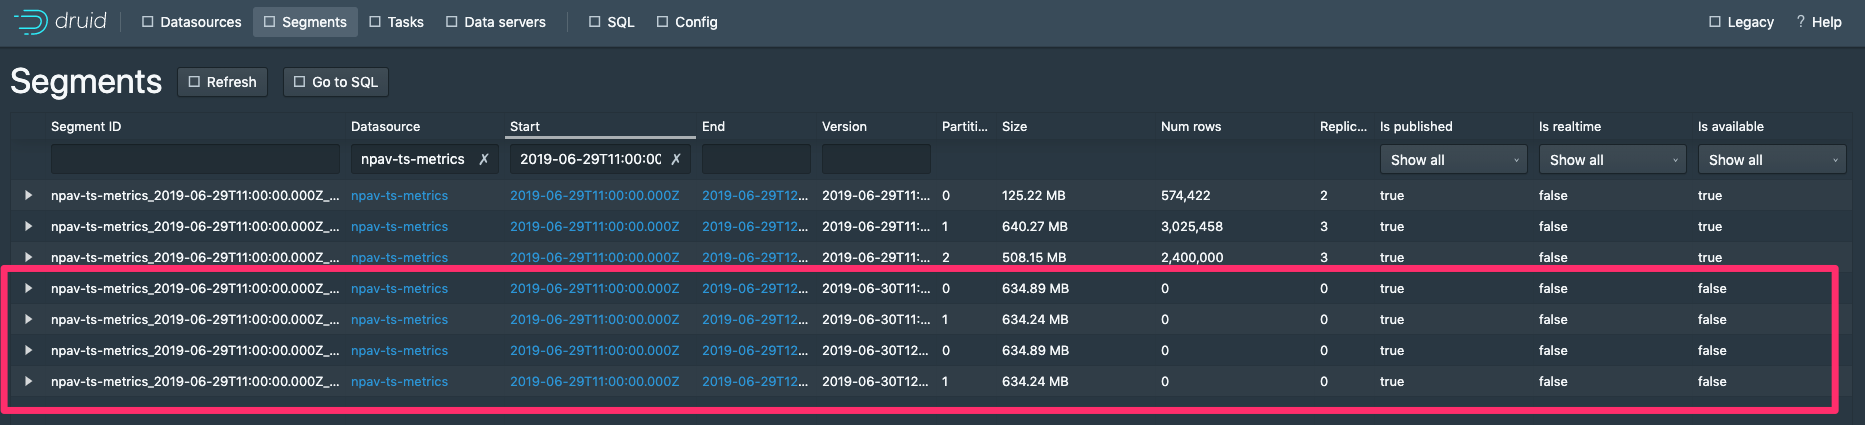
Task: Expand the row with size 125.22 MB
Action: coord(28,195)
